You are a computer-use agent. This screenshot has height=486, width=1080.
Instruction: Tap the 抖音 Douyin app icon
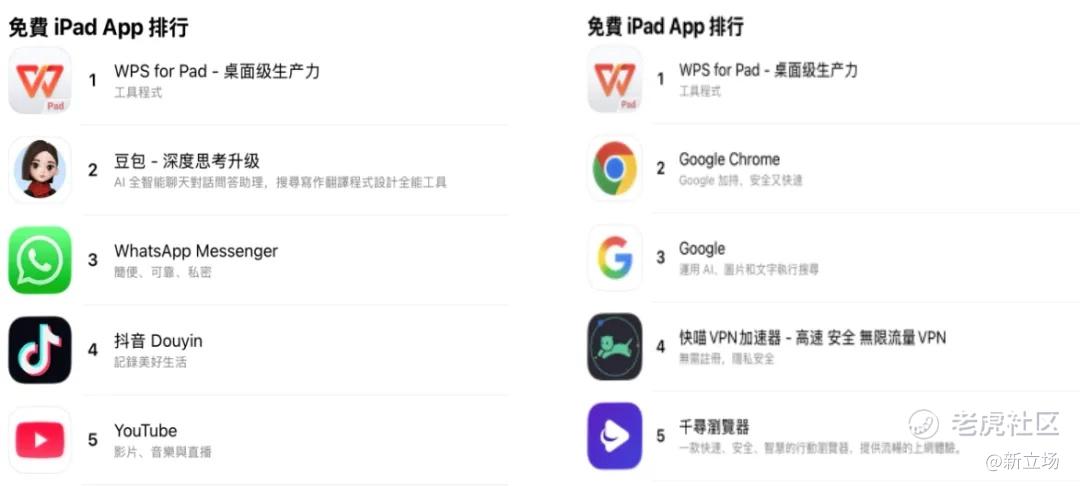coord(40,350)
